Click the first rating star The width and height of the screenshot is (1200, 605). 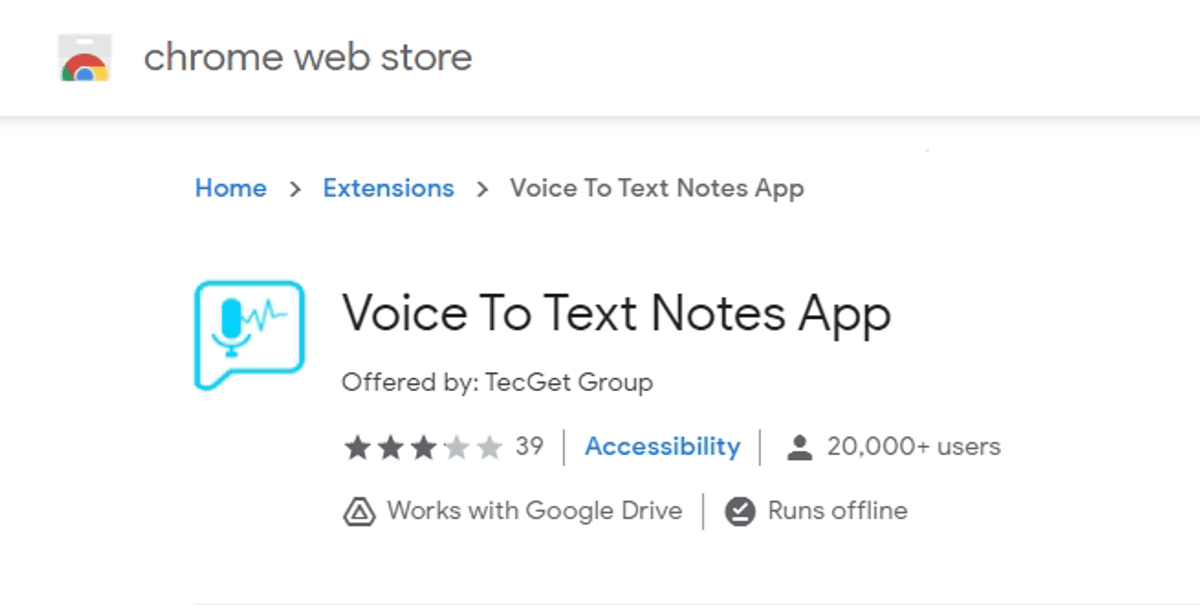coord(357,447)
